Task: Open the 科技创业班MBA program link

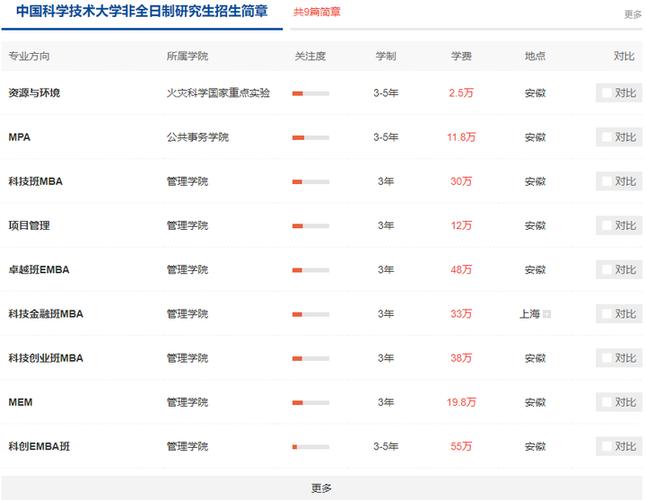Action: click(46, 358)
